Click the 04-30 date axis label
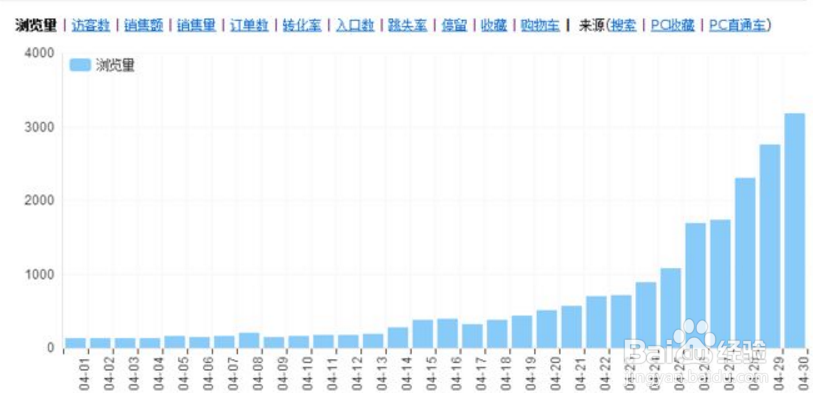813x406 pixels. click(x=803, y=375)
